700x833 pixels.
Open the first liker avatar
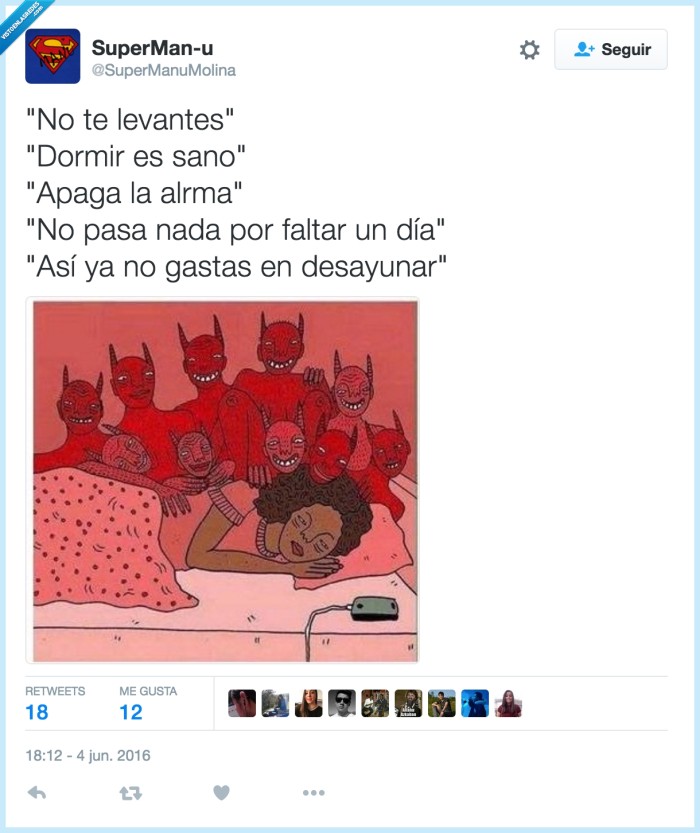242,703
